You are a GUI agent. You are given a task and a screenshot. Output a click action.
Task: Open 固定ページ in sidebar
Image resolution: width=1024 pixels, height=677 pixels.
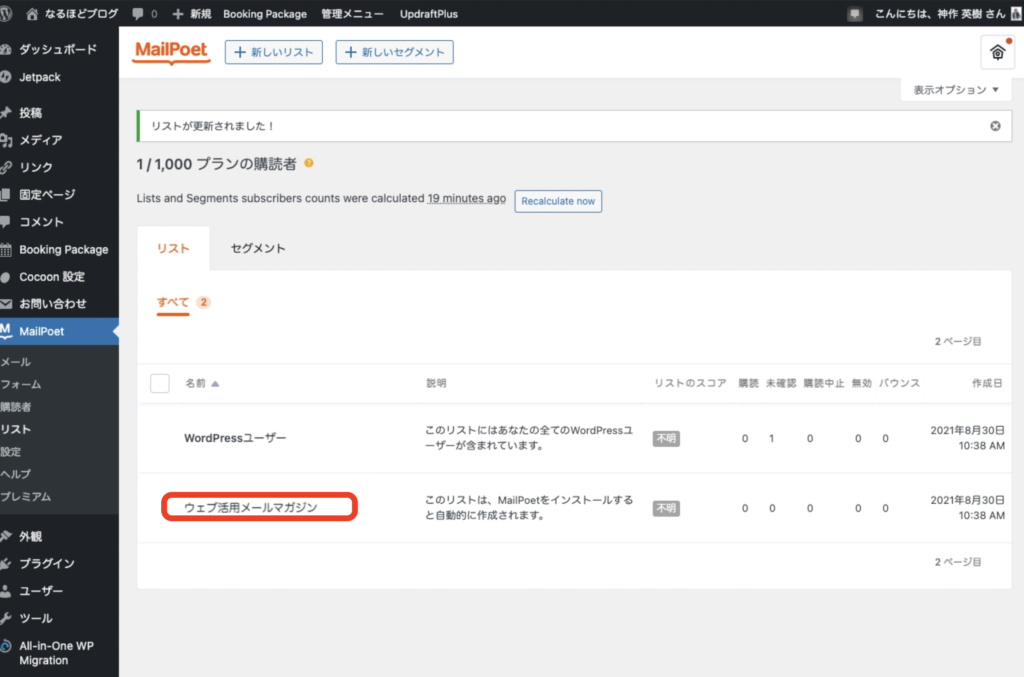pyautogui.click(x=47, y=195)
